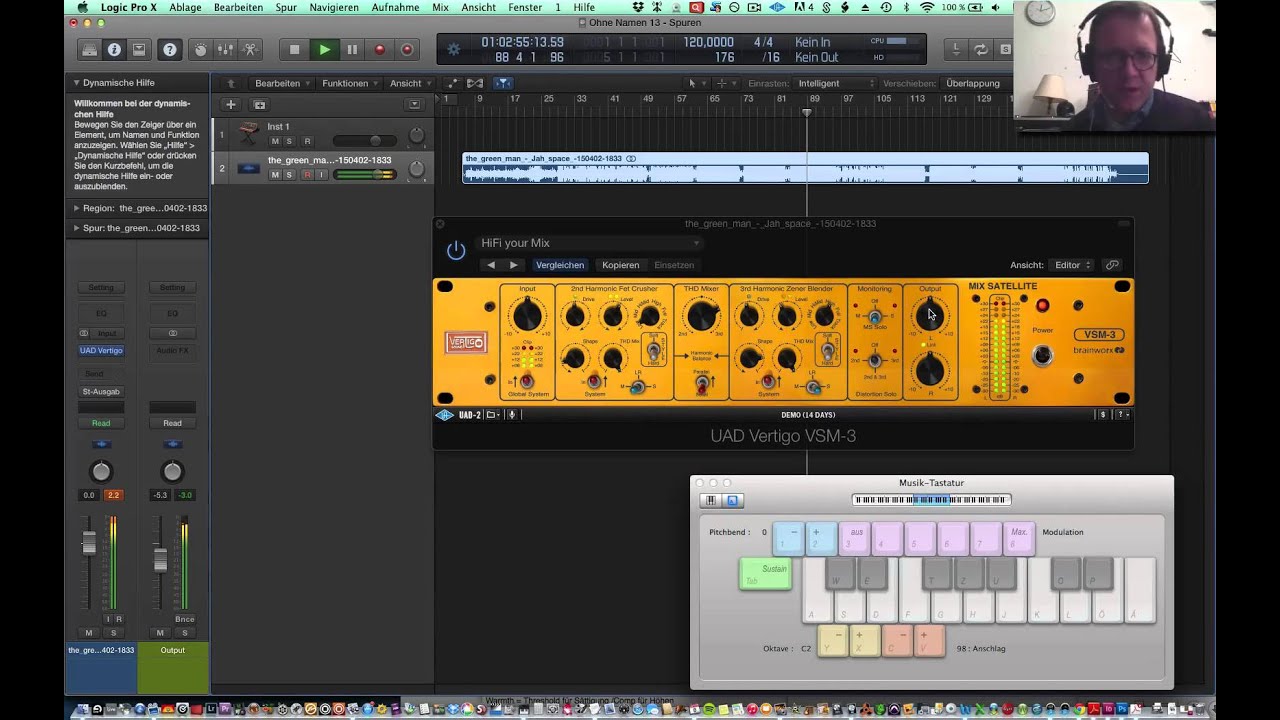The image size is (1280, 720).
Task: Click the Kopieren button in plugin
Action: (x=621, y=265)
